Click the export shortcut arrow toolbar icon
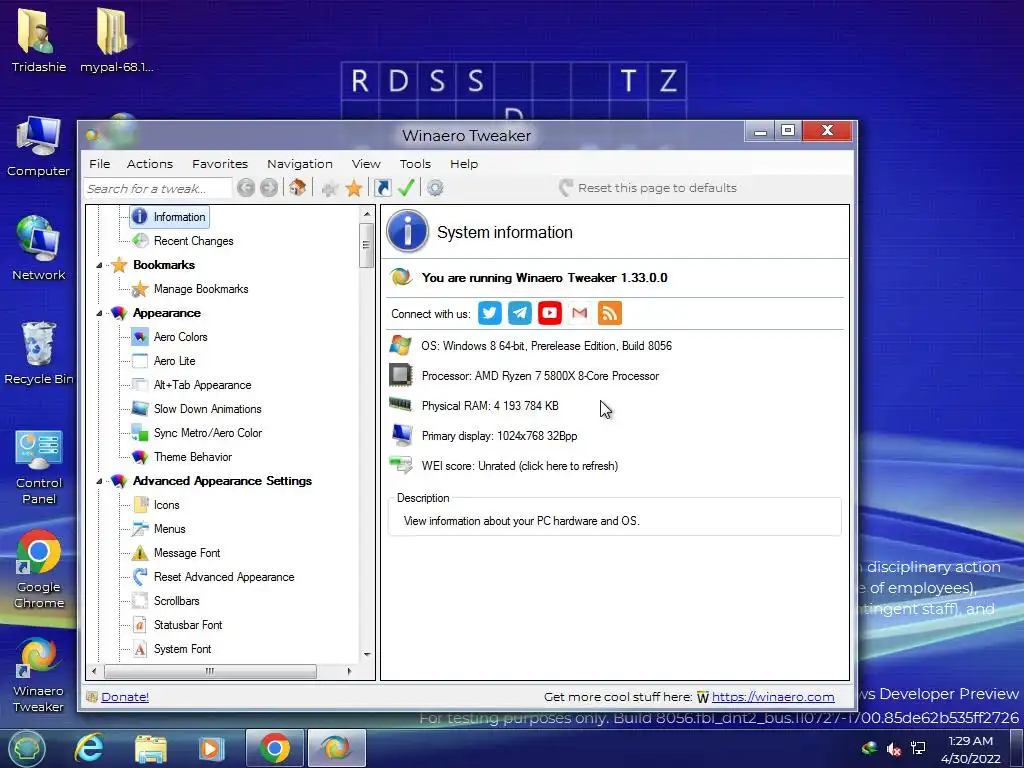This screenshot has width=1024, height=768. pos(383,188)
